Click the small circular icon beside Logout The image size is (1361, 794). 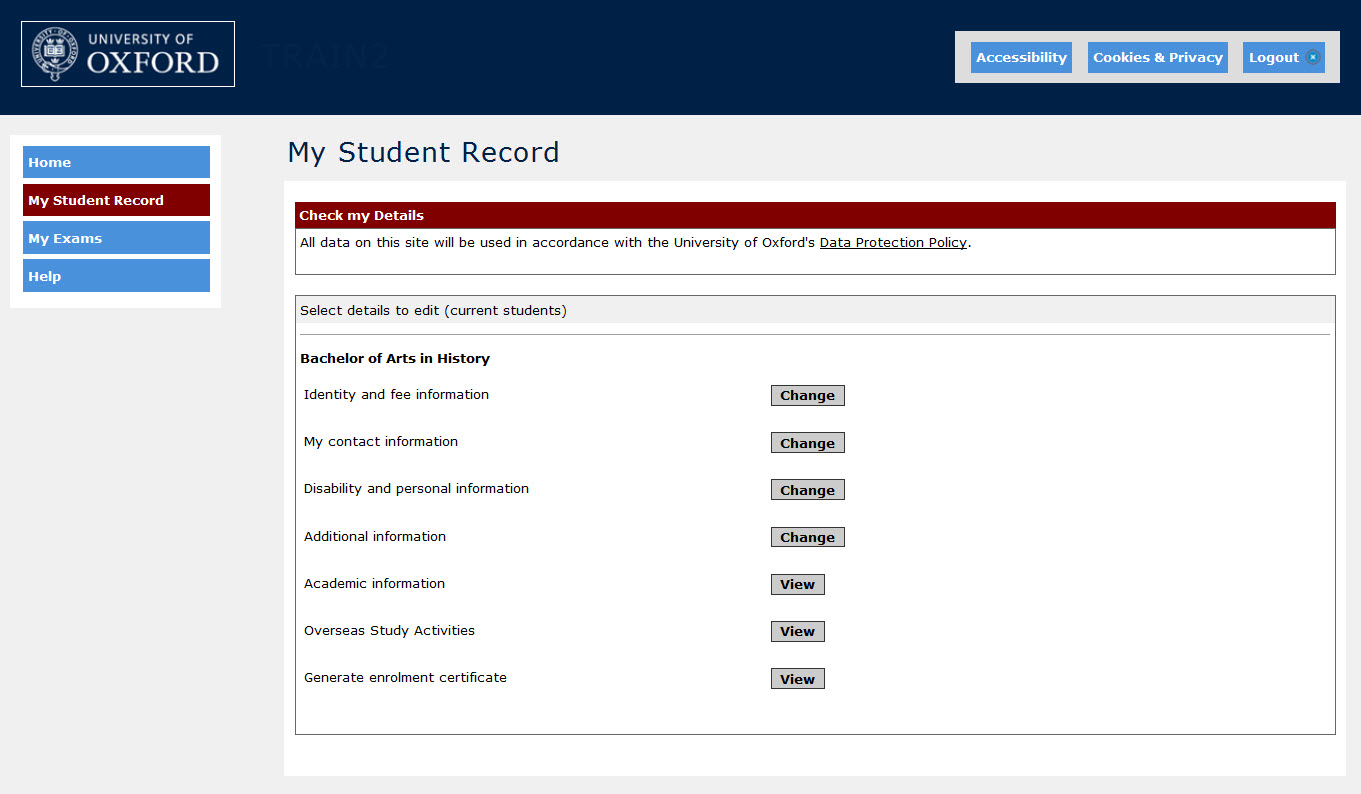[x=1313, y=57]
